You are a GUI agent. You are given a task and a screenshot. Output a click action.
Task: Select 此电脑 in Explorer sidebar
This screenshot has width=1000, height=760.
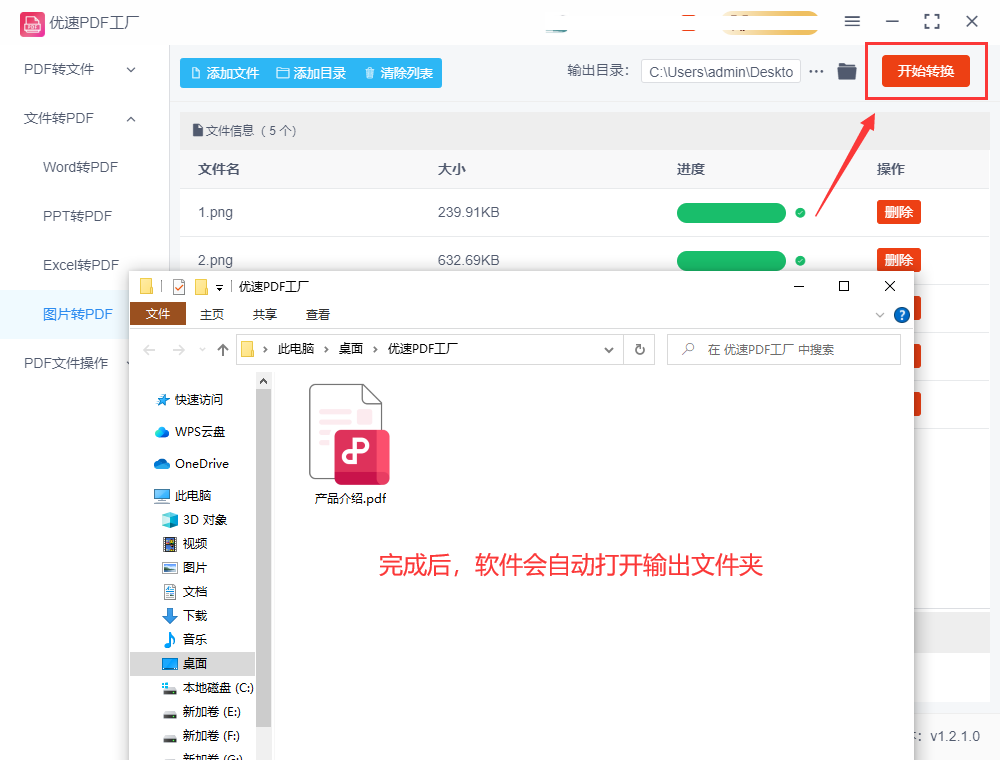(182, 495)
